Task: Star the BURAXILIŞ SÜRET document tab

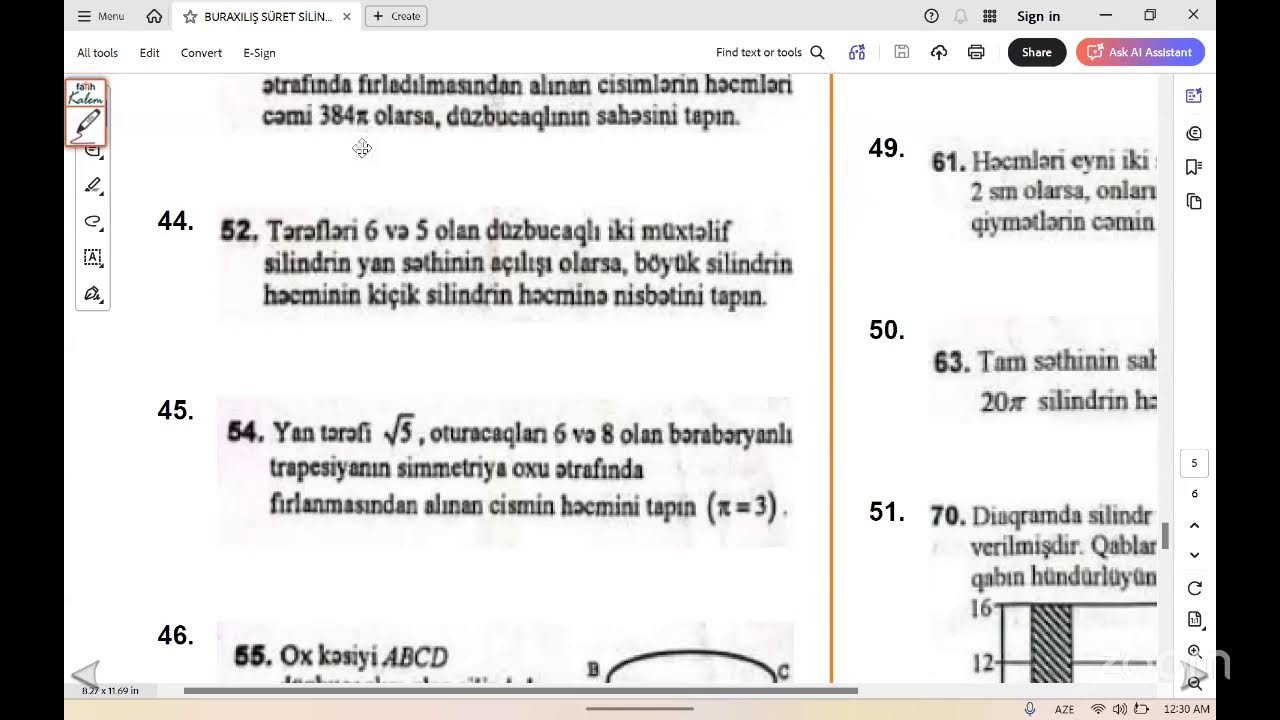Action: [190, 16]
